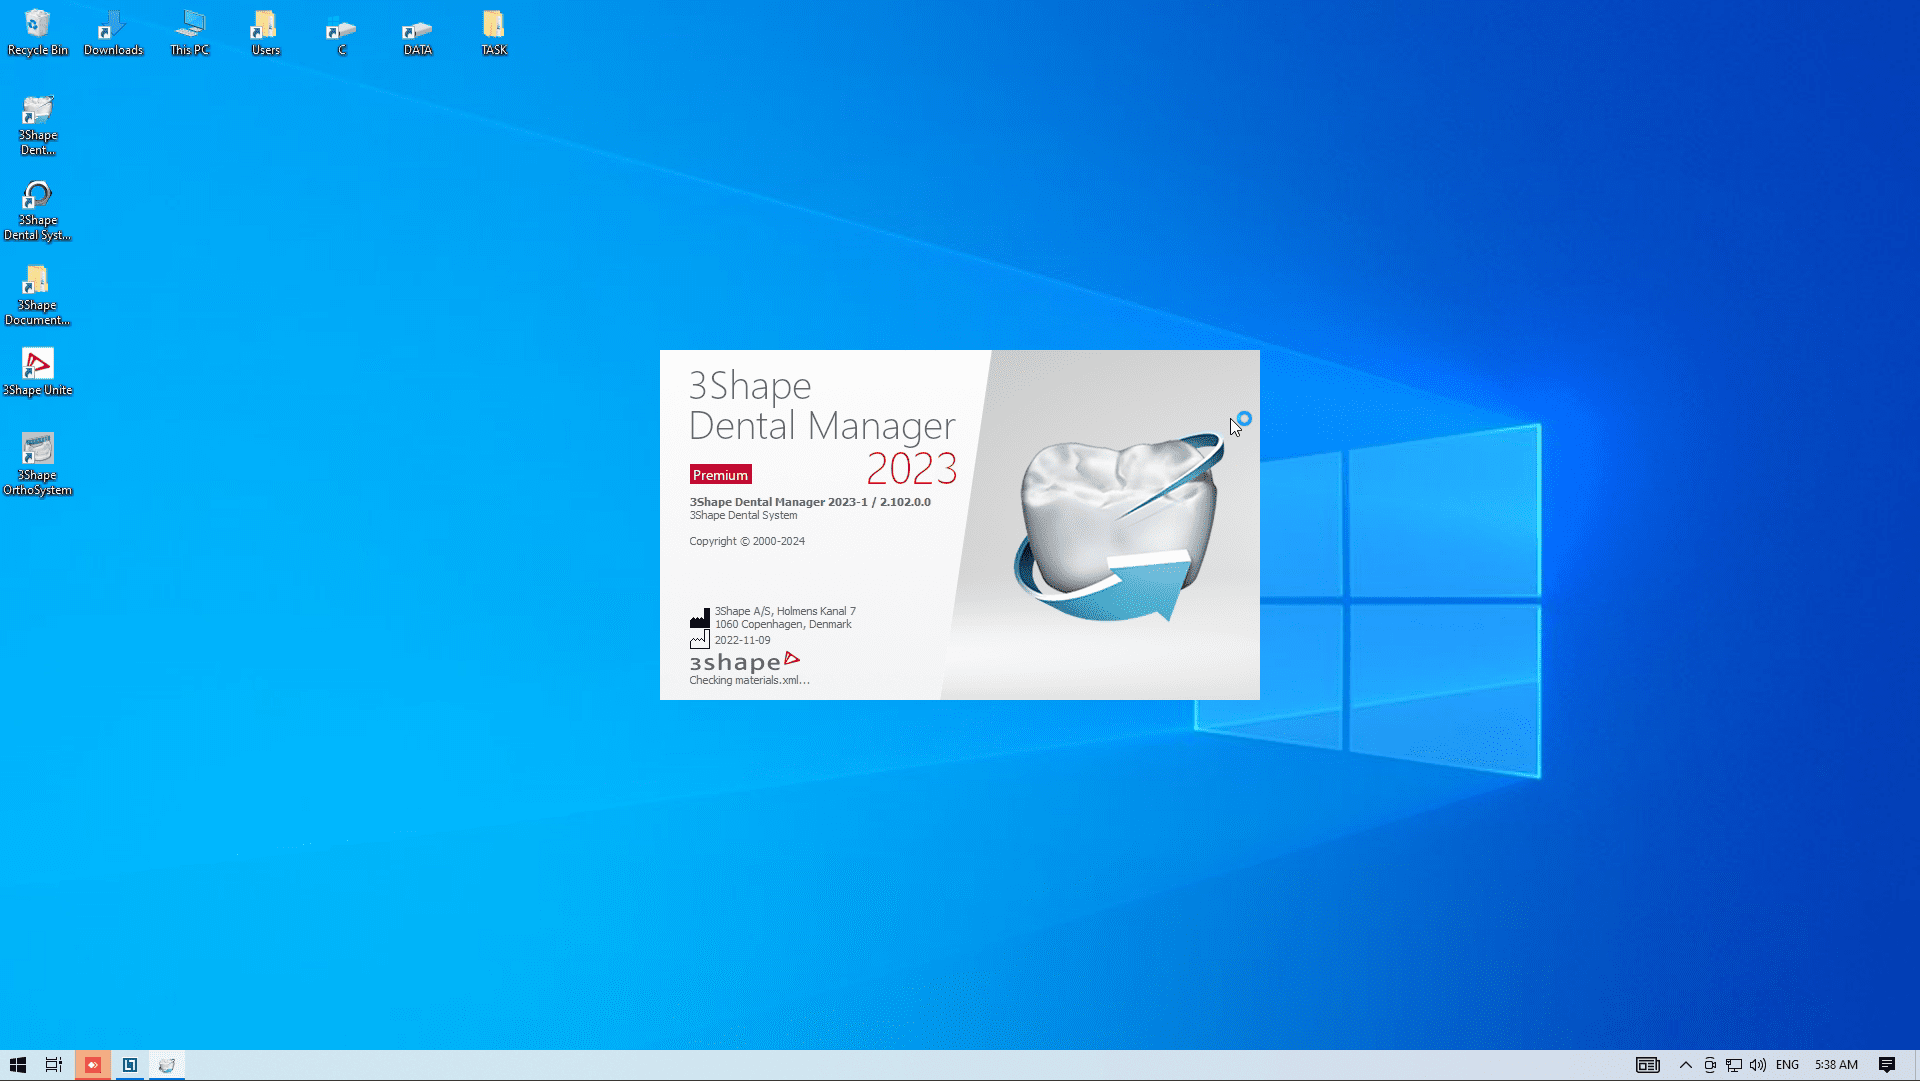Open the Windows Start menu
1920x1081 pixels.
(x=18, y=1065)
